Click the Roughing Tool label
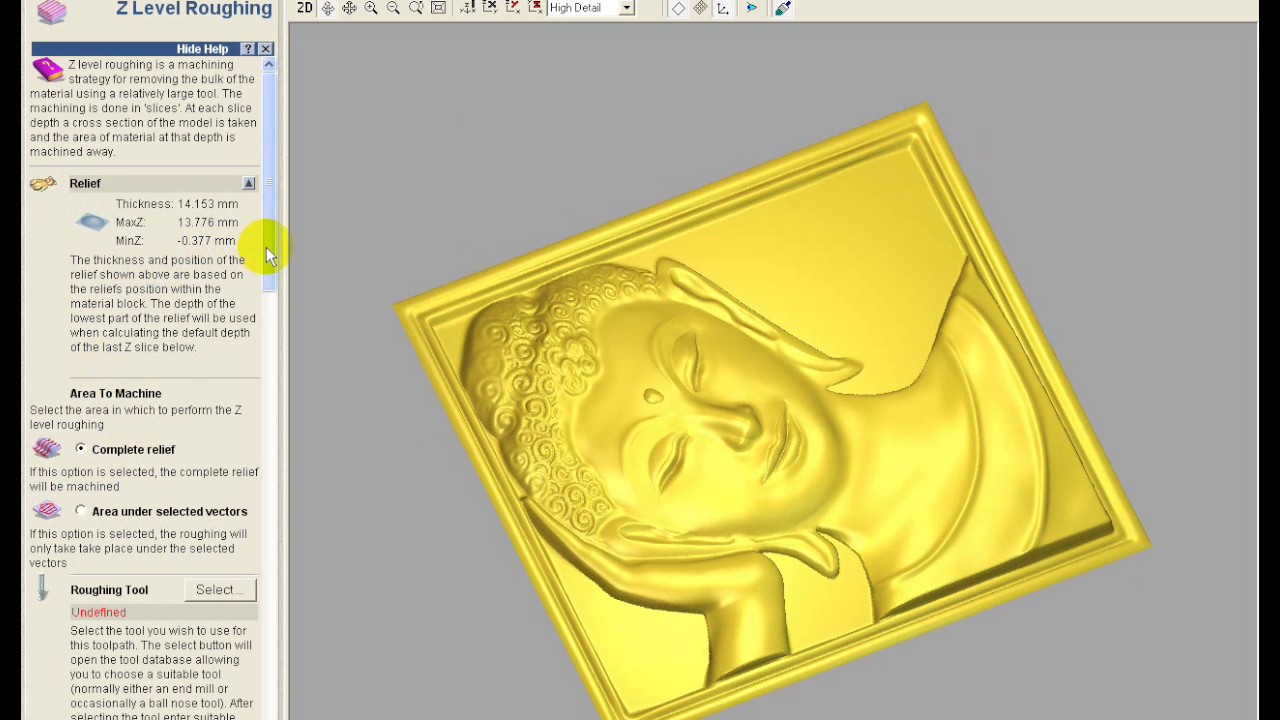 (x=109, y=590)
